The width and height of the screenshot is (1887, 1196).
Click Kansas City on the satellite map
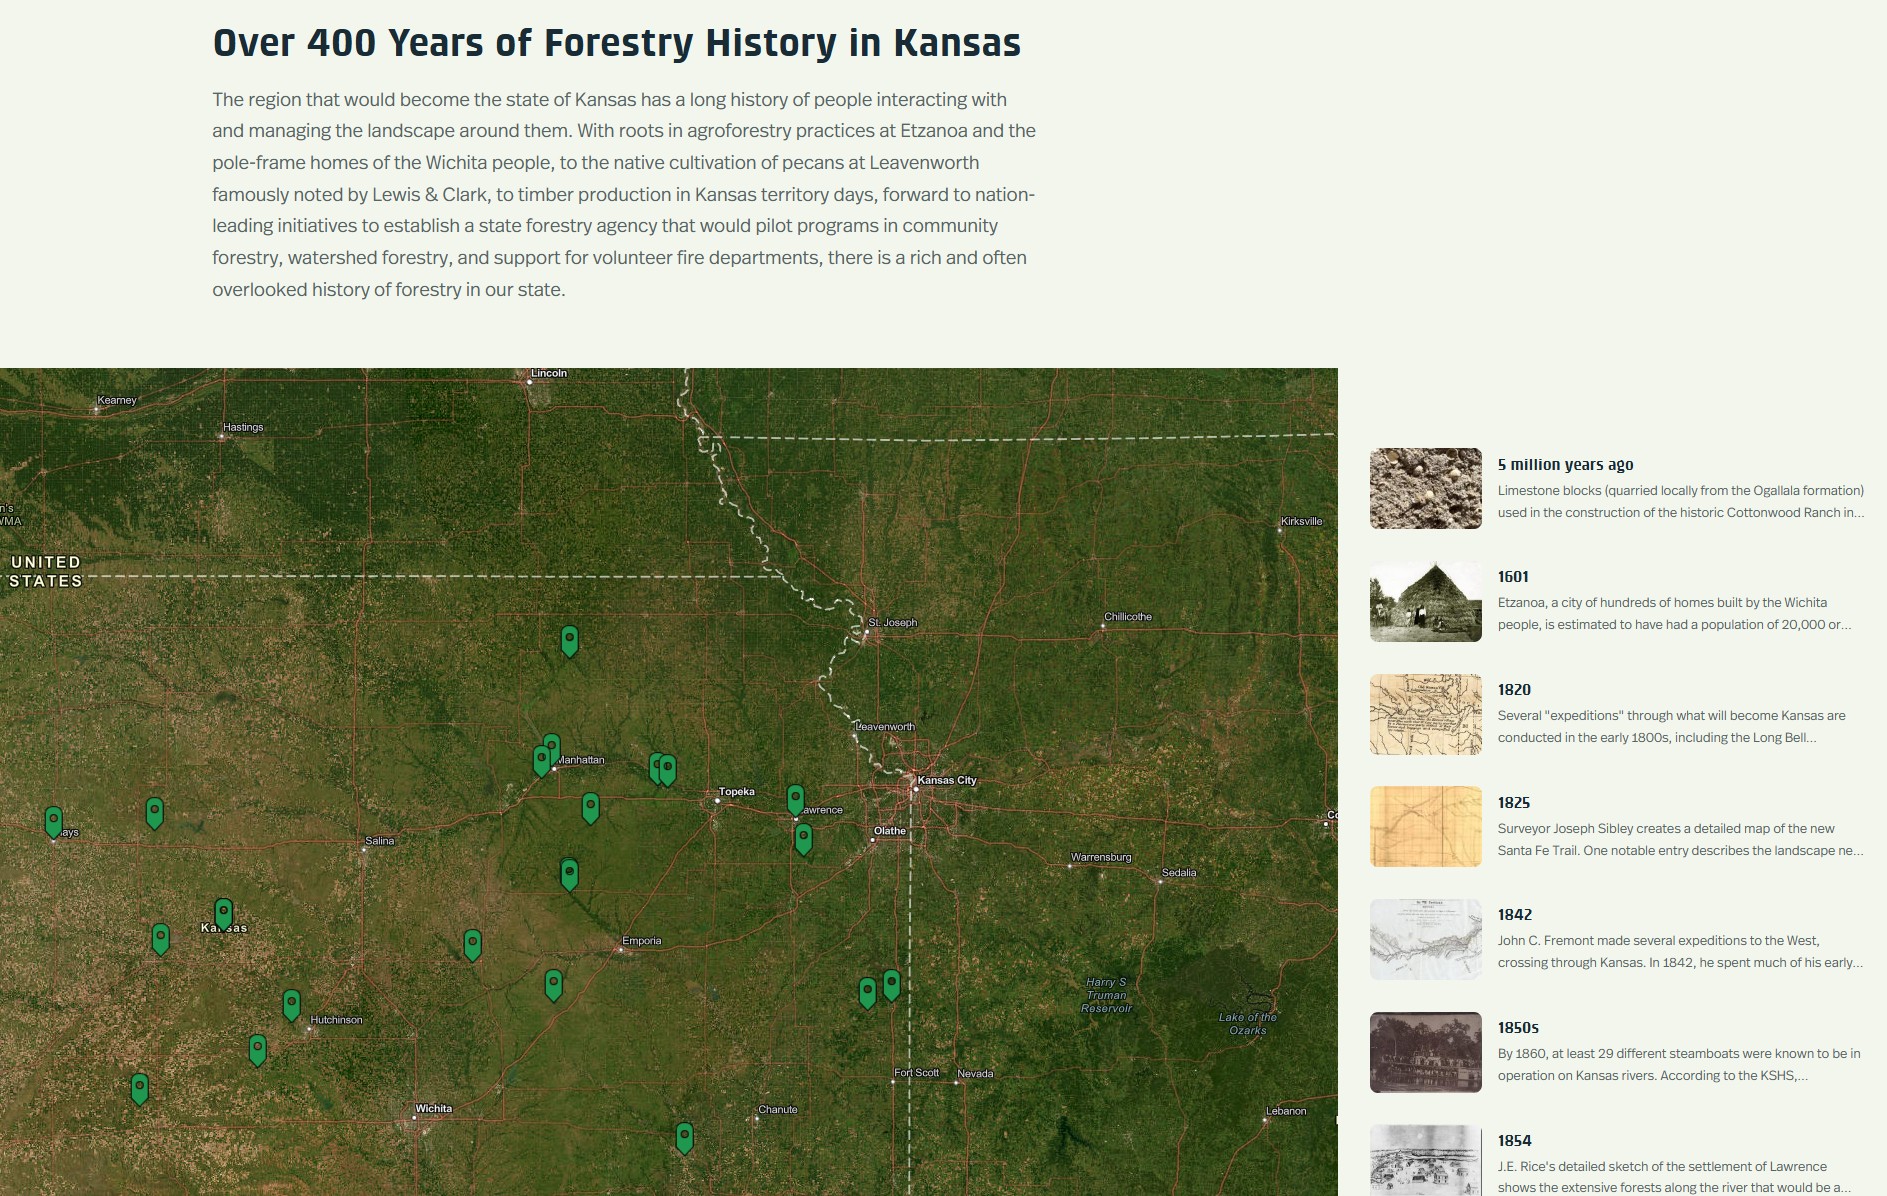[x=944, y=780]
